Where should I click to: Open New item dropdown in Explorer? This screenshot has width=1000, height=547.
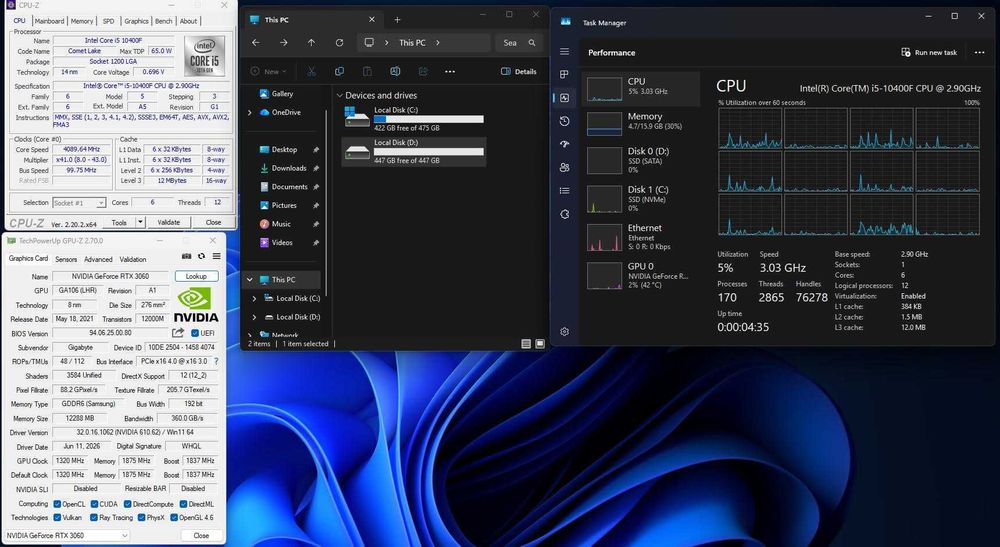(268, 71)
